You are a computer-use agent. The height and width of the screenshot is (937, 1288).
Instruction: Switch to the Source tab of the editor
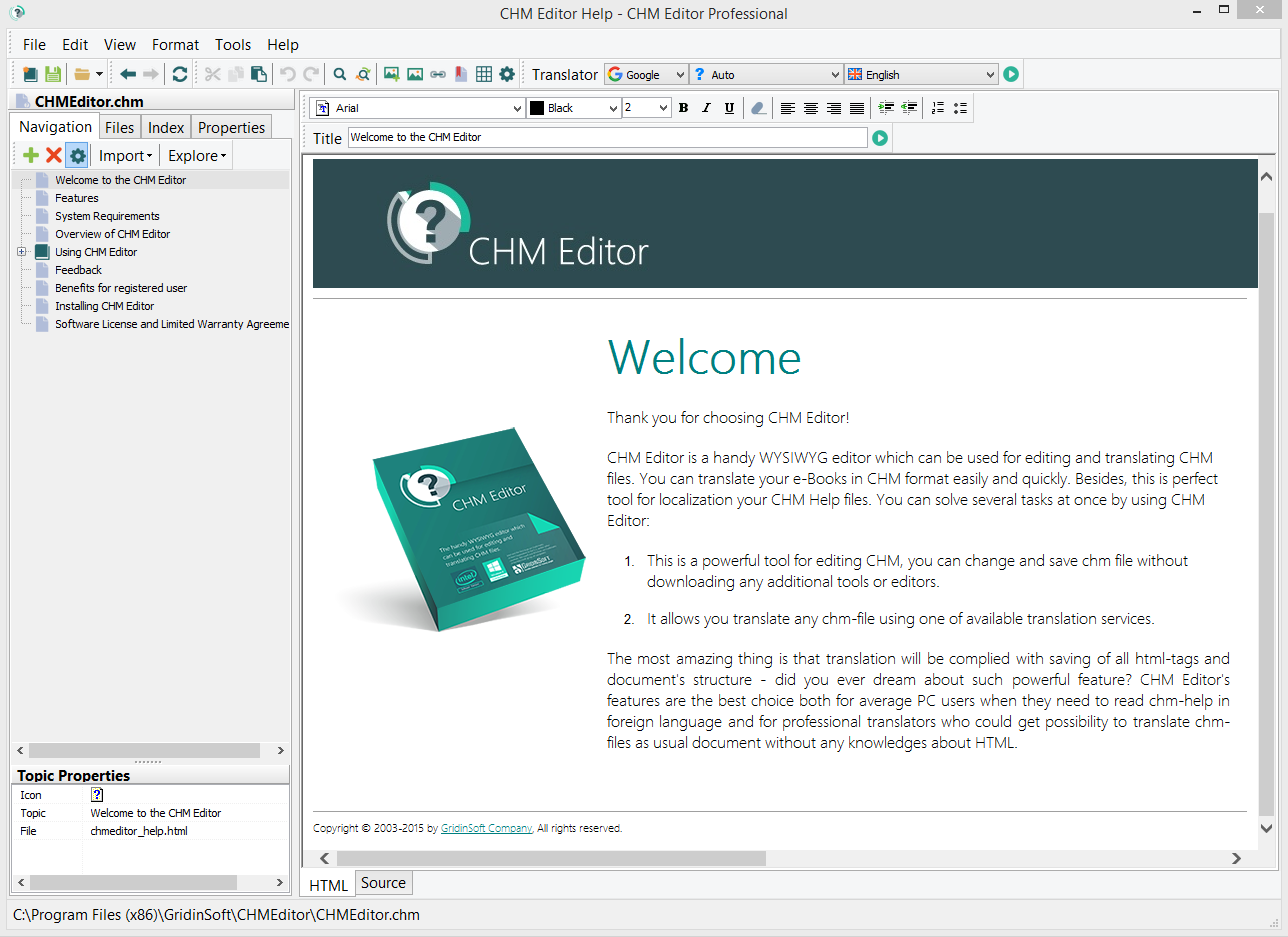383,883
